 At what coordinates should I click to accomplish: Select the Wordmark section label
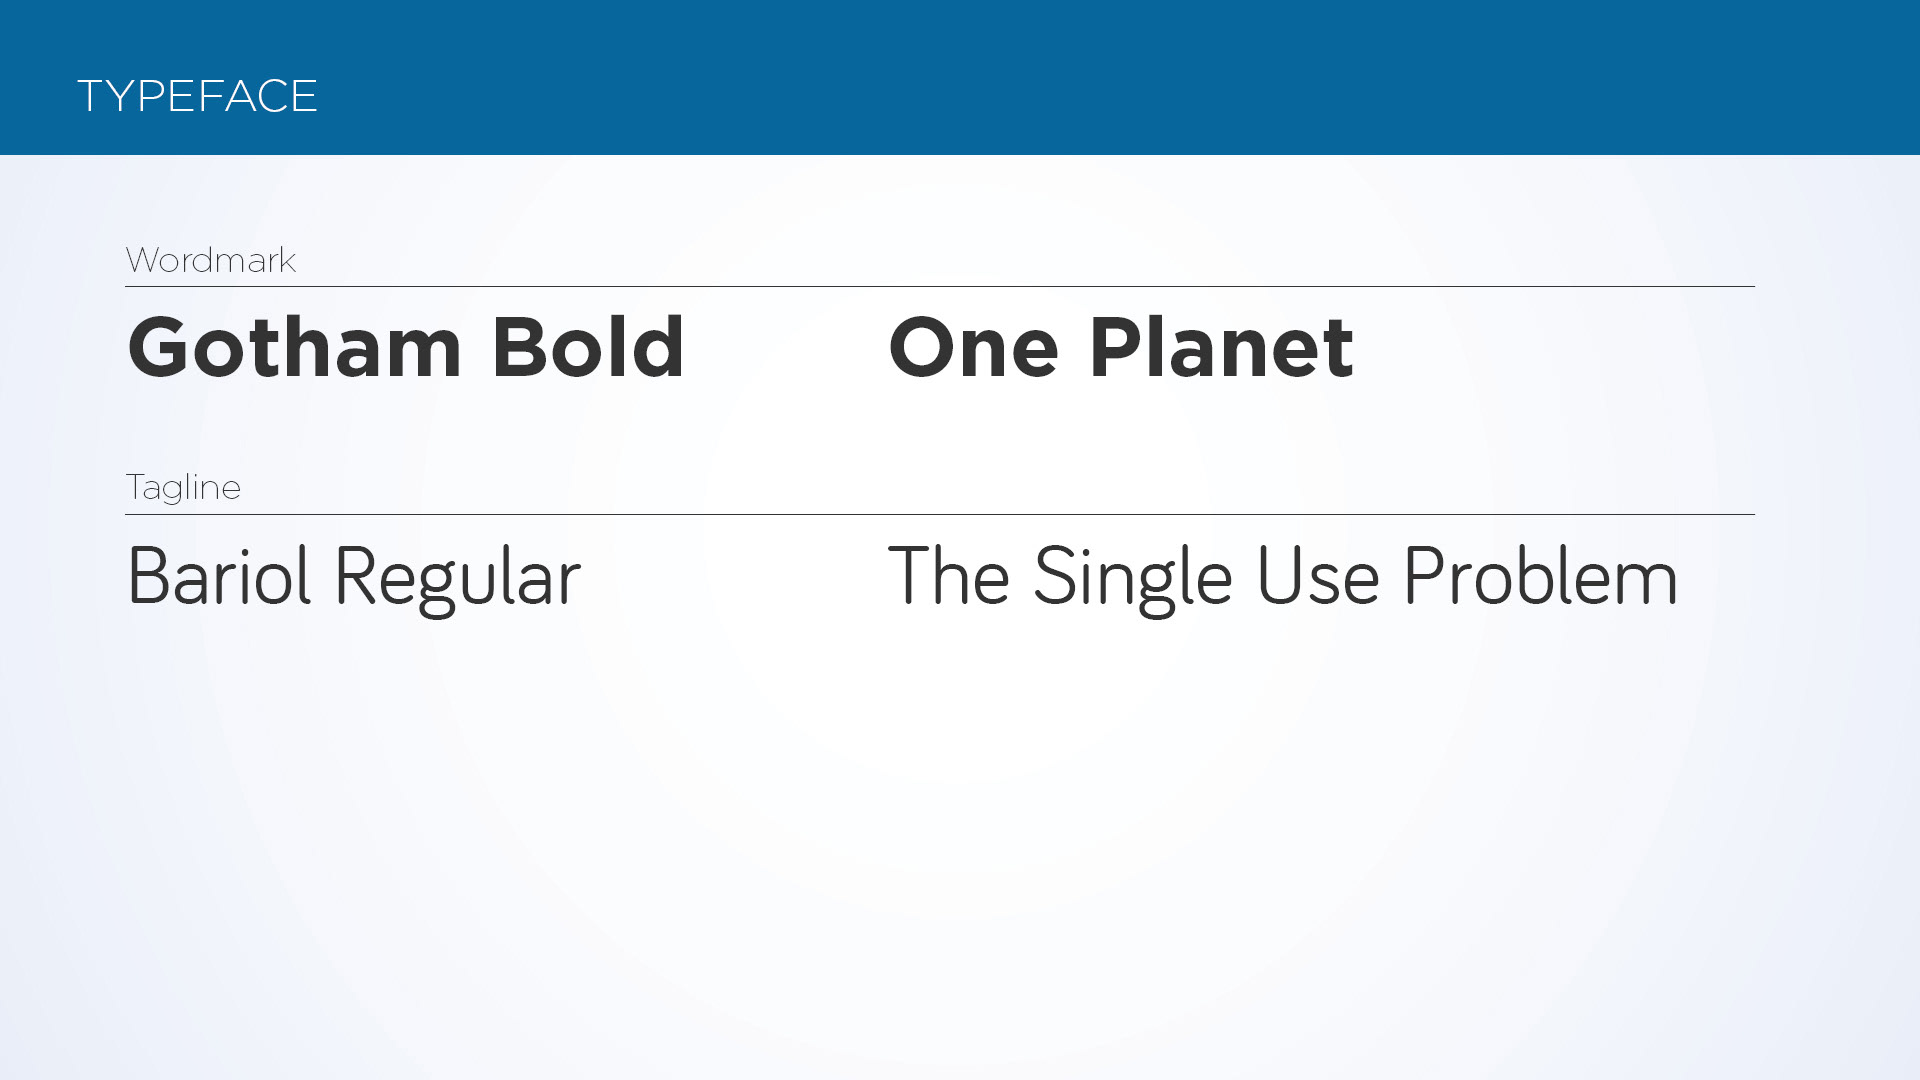(211, 260)
